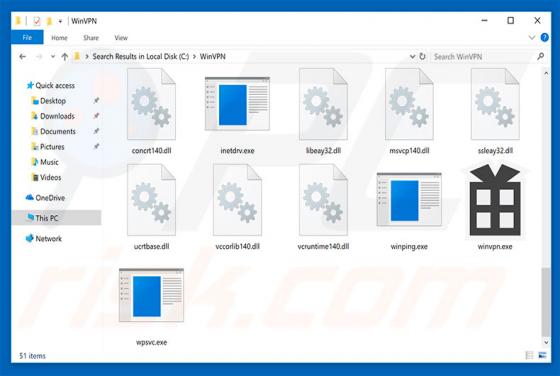Select the wpsvc.exe application icon
Viewport: 560px width, 376px height.
(151, 295)
